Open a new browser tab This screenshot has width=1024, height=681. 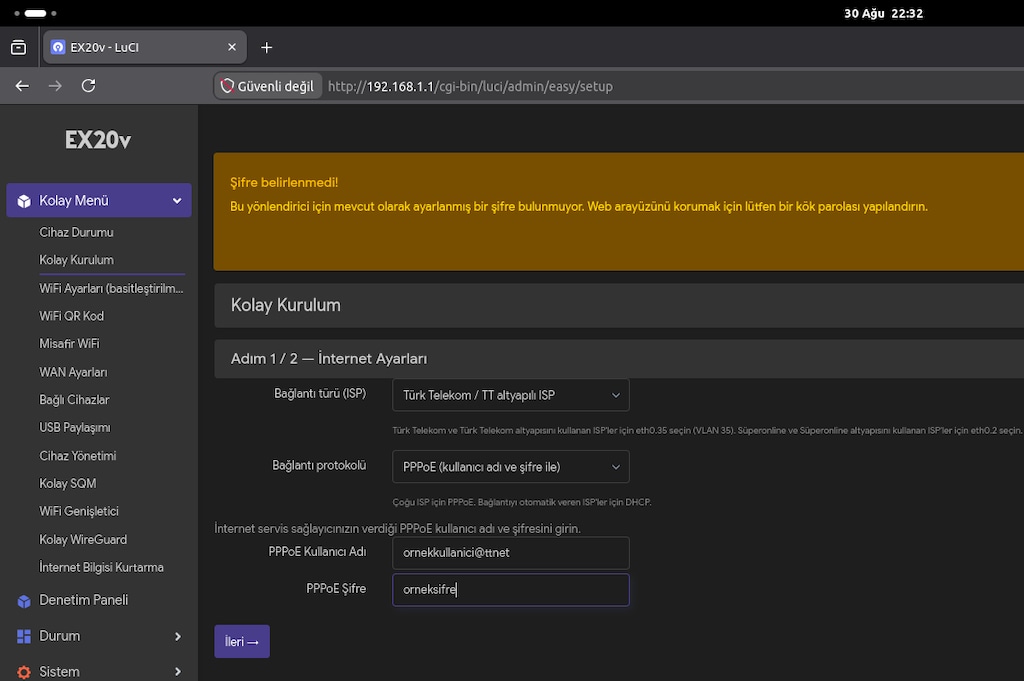point(266,47)
